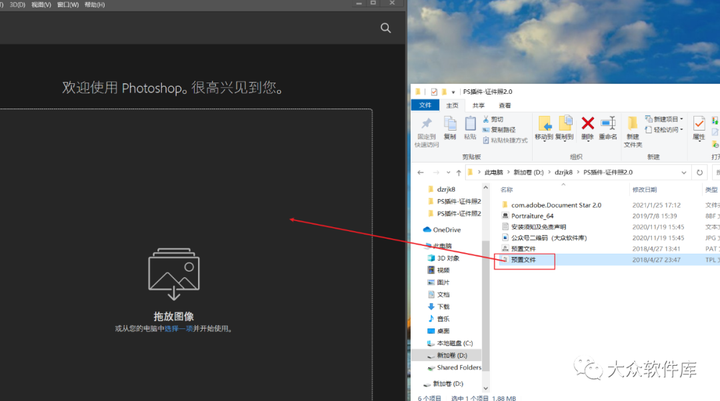Click the navigation pane scrollbar up arrow

tap(486, 187)
